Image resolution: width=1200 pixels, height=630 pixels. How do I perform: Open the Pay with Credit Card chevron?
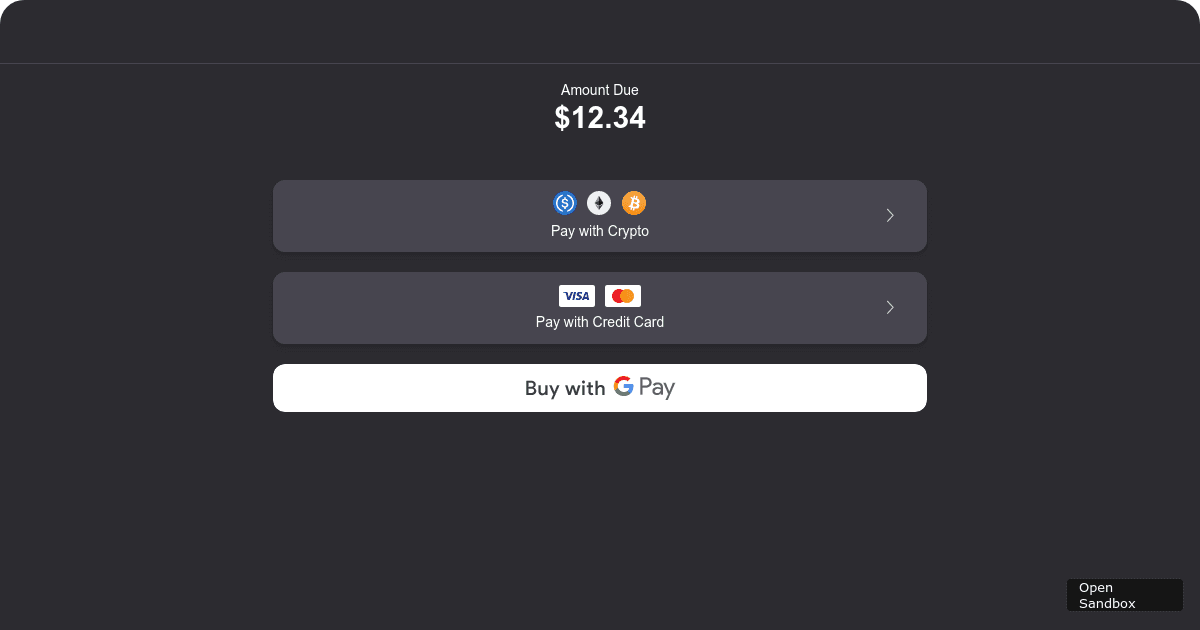pos(889,307)
